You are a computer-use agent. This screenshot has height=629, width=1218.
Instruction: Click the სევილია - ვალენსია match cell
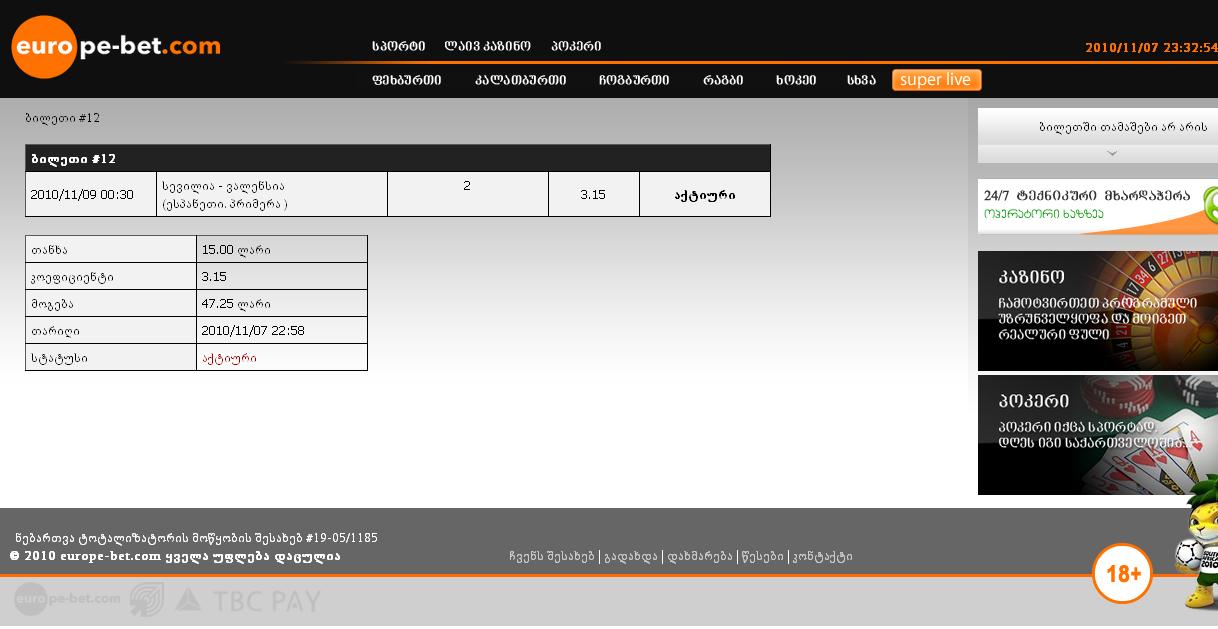pos(272,194)
